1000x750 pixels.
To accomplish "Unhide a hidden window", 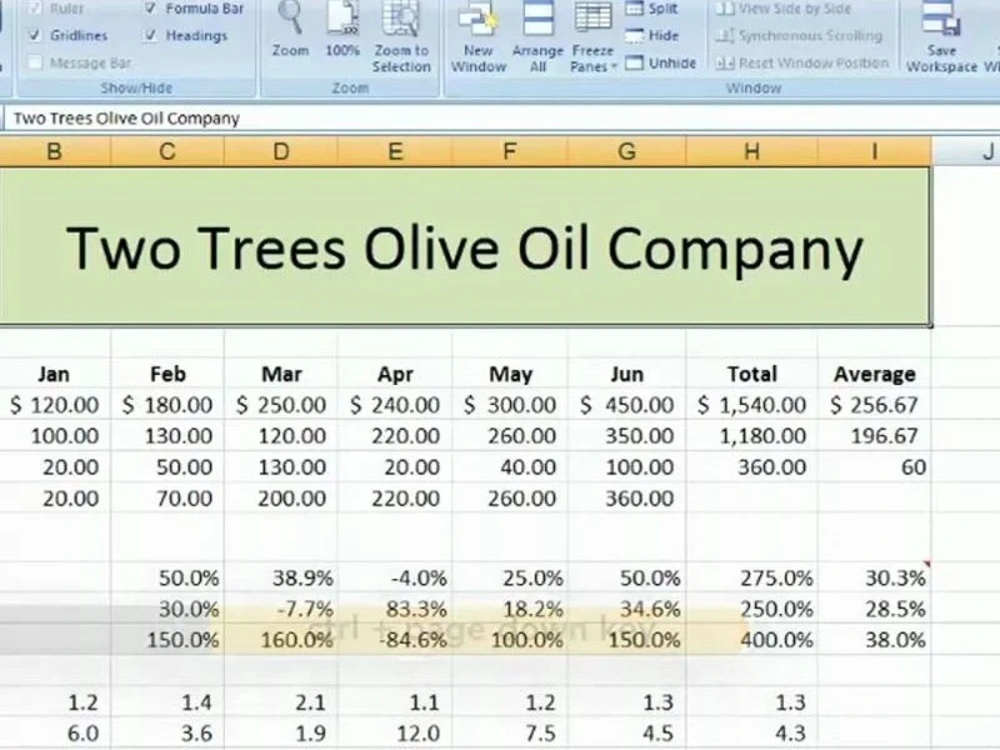I will (660, 63).
